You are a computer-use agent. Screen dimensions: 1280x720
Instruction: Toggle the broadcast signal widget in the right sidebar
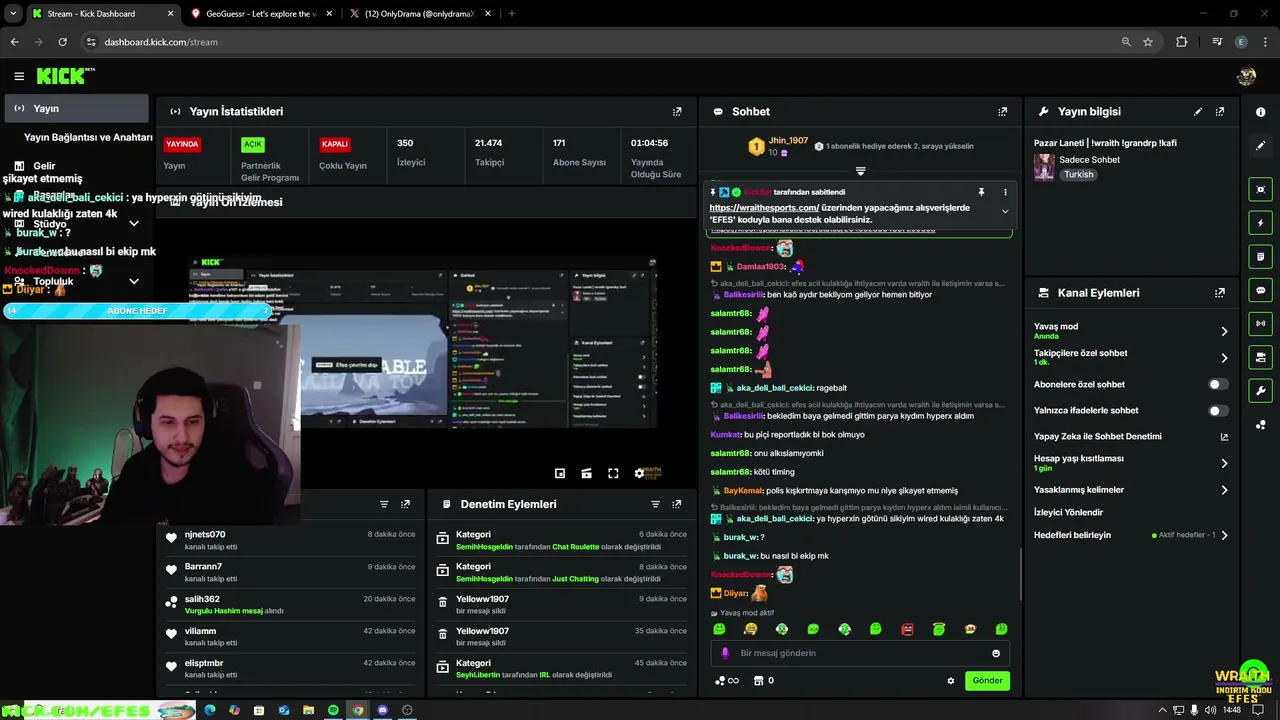[1261, 323]
